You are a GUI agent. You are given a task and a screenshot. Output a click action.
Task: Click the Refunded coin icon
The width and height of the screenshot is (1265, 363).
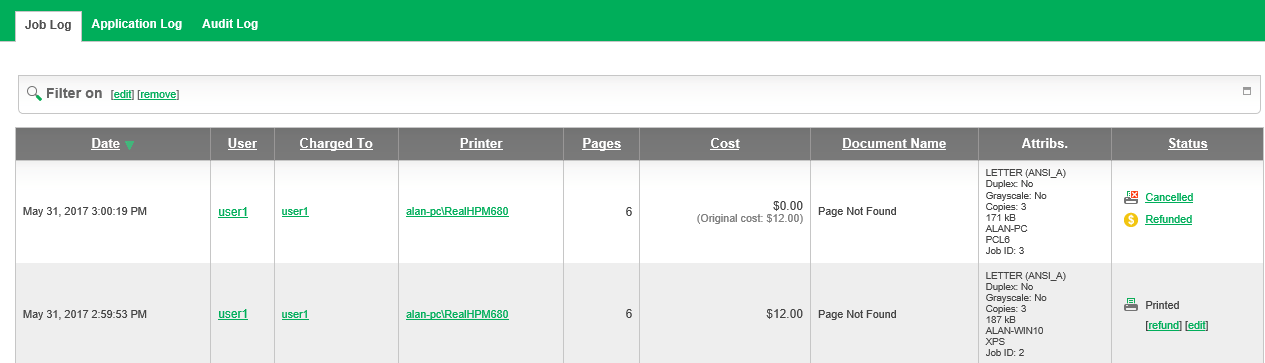point(1131,220)
